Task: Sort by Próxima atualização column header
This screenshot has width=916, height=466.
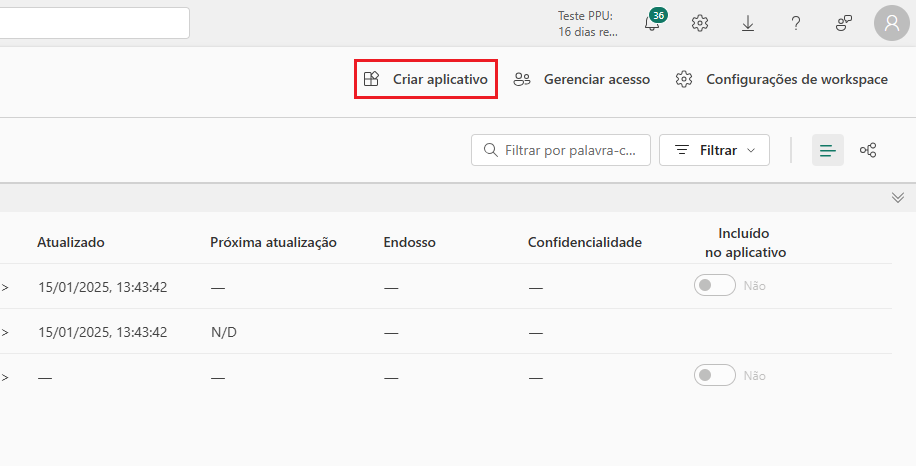Action: click(273, 242)
